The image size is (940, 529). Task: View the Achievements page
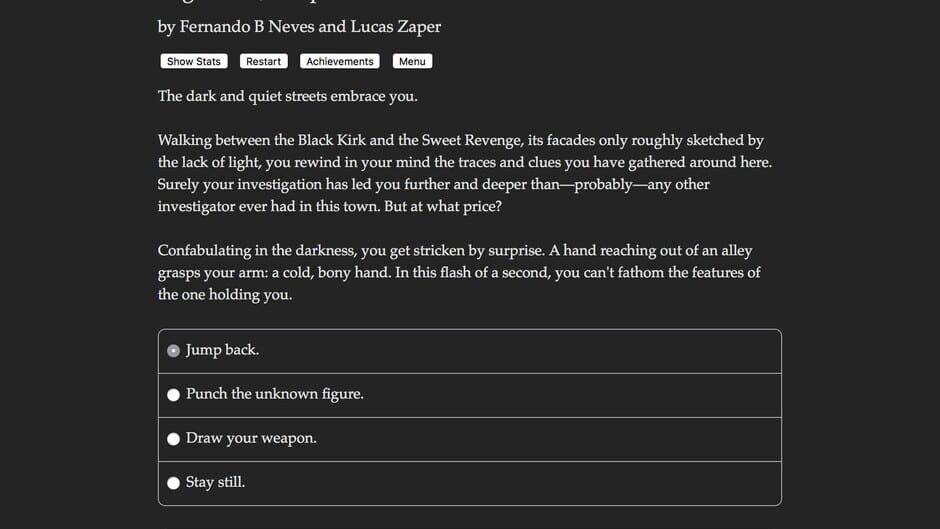coord(340,62)
